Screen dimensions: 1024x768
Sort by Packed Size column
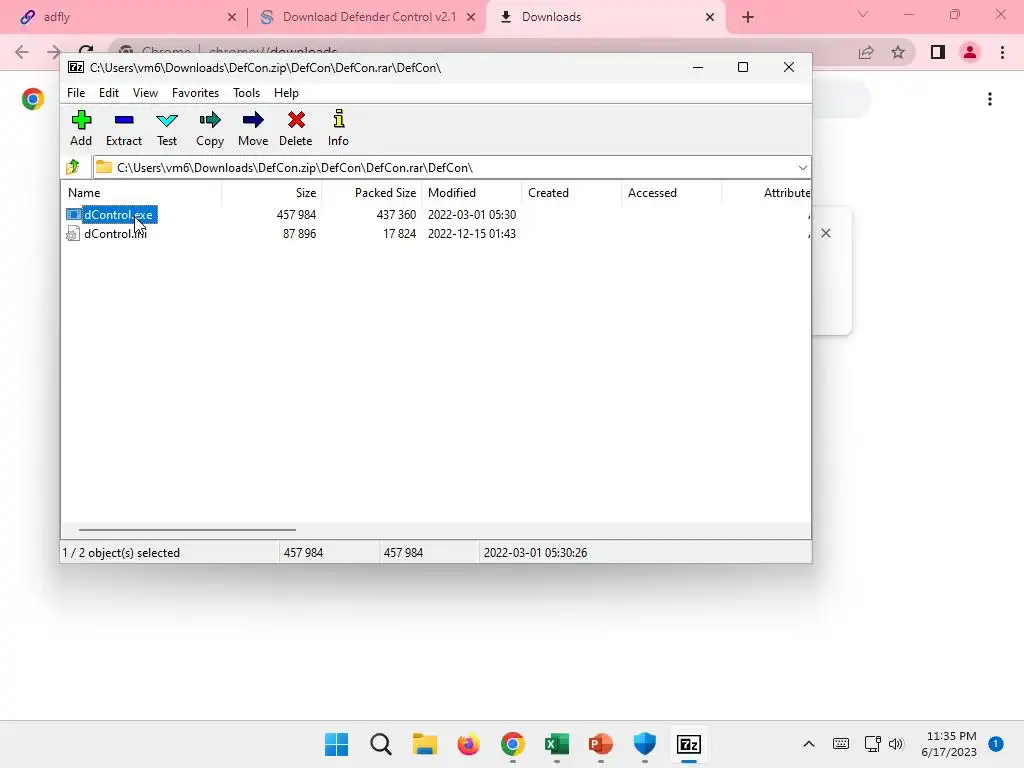pyautogui.click(x=372, y=193)
